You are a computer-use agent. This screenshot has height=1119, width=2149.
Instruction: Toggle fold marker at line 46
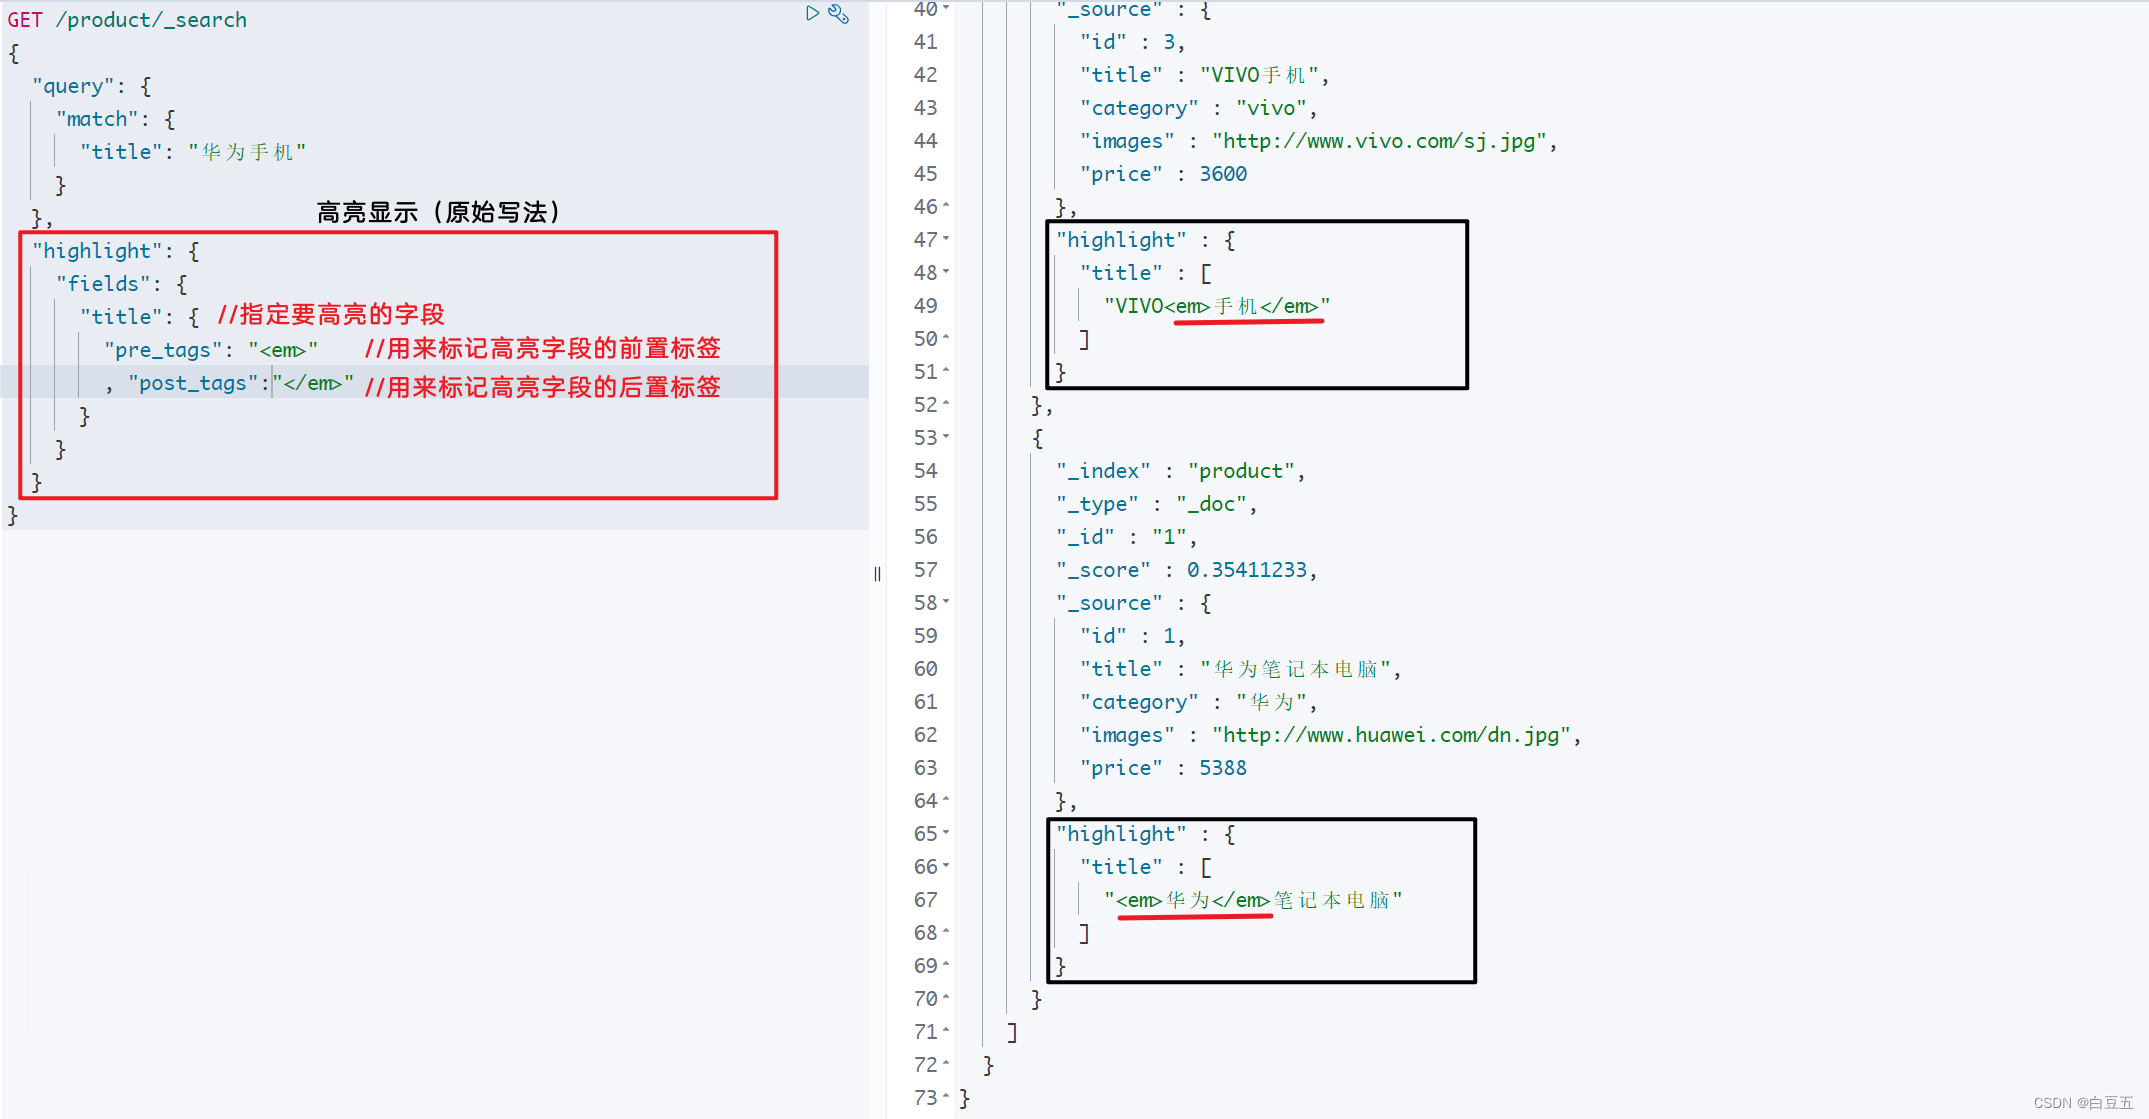coord(946,206)
